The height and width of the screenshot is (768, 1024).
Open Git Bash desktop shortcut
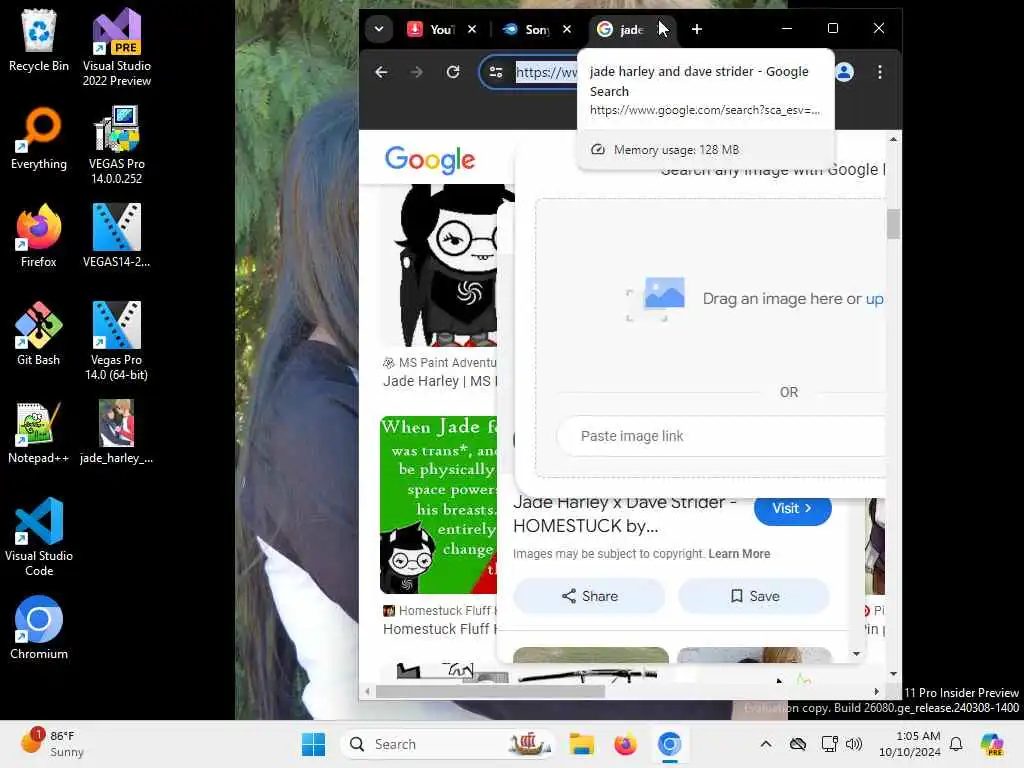click(39, 334)
